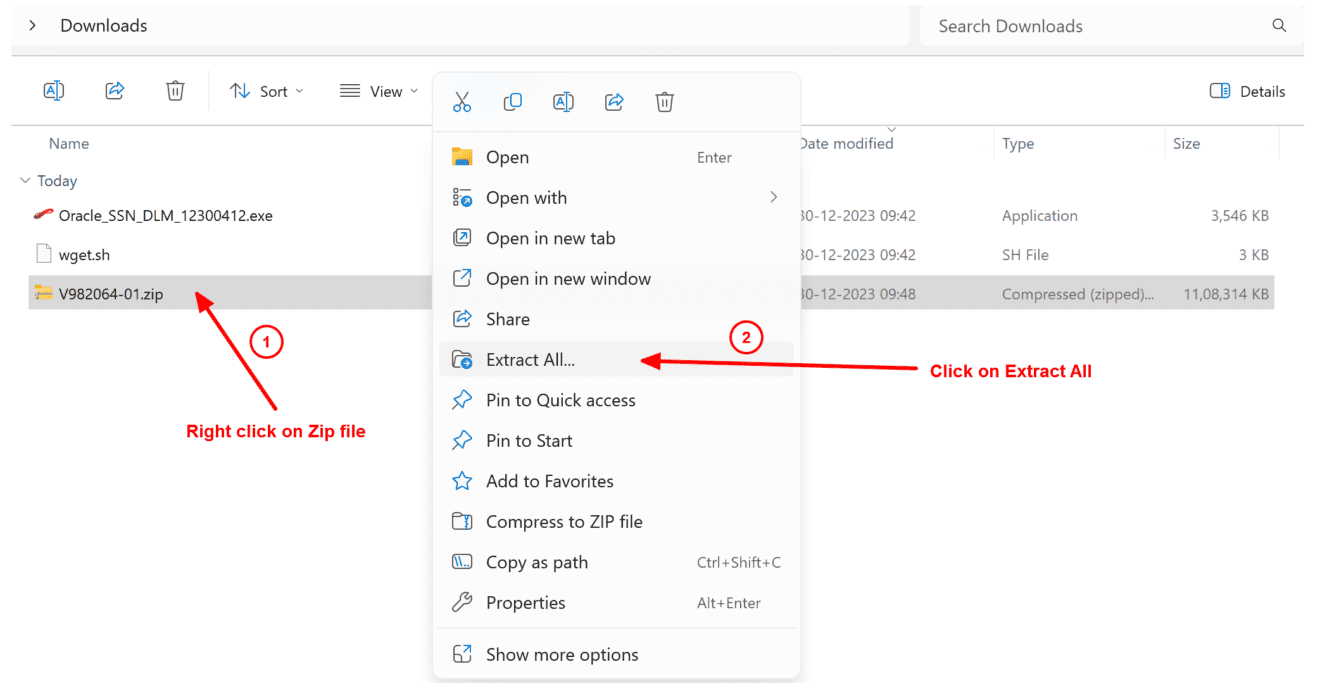
Task: Click Show more options
Action: (562, 654)
